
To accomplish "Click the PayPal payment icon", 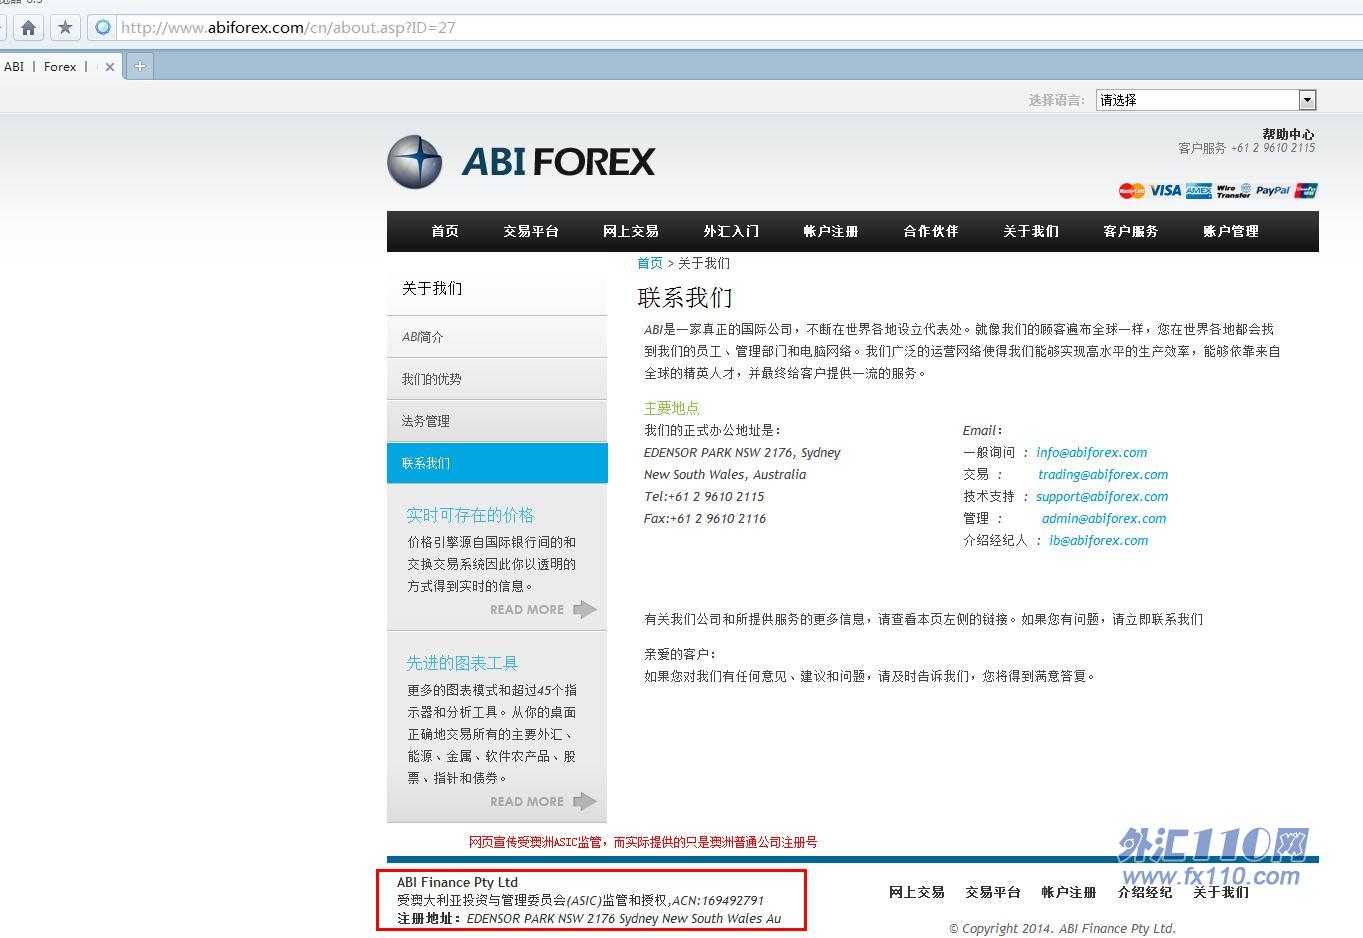I will tap(1273, 191).
